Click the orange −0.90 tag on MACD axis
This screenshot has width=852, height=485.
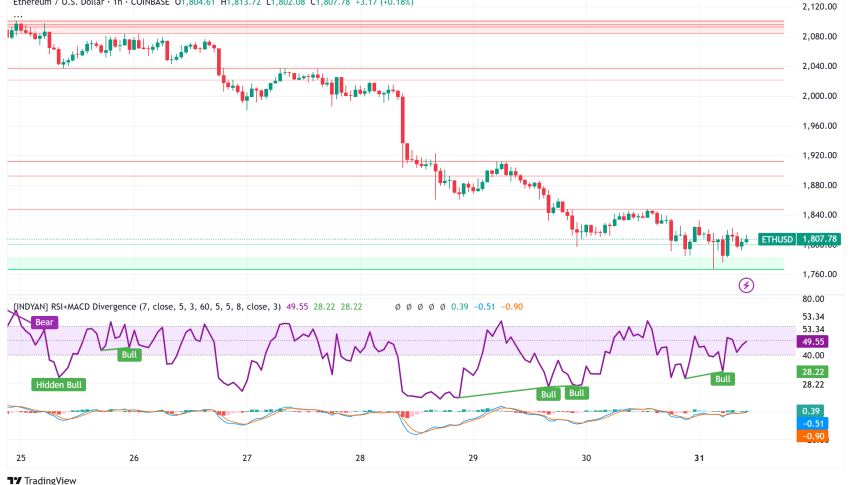point(813,436)
